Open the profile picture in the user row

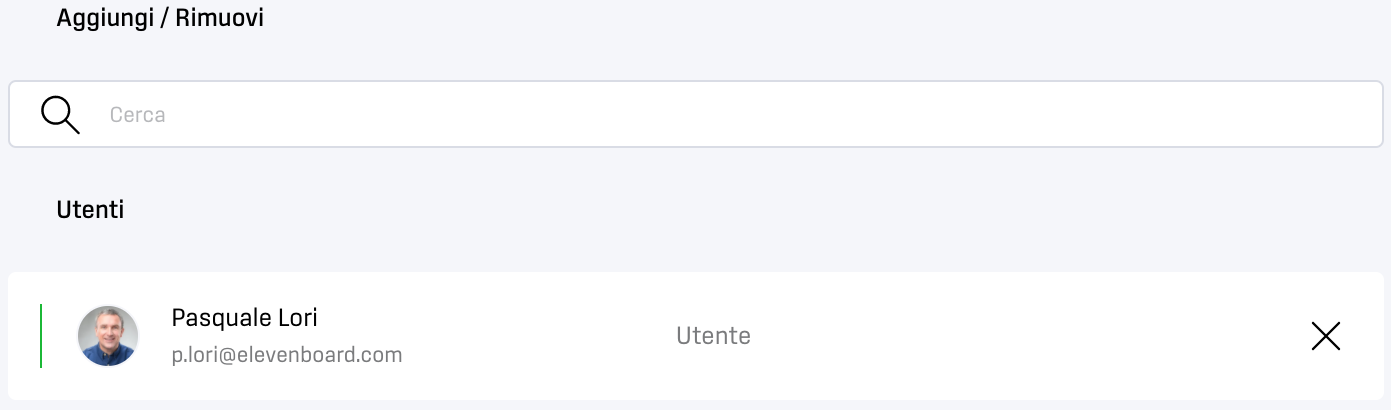click(x=108, y=336)
